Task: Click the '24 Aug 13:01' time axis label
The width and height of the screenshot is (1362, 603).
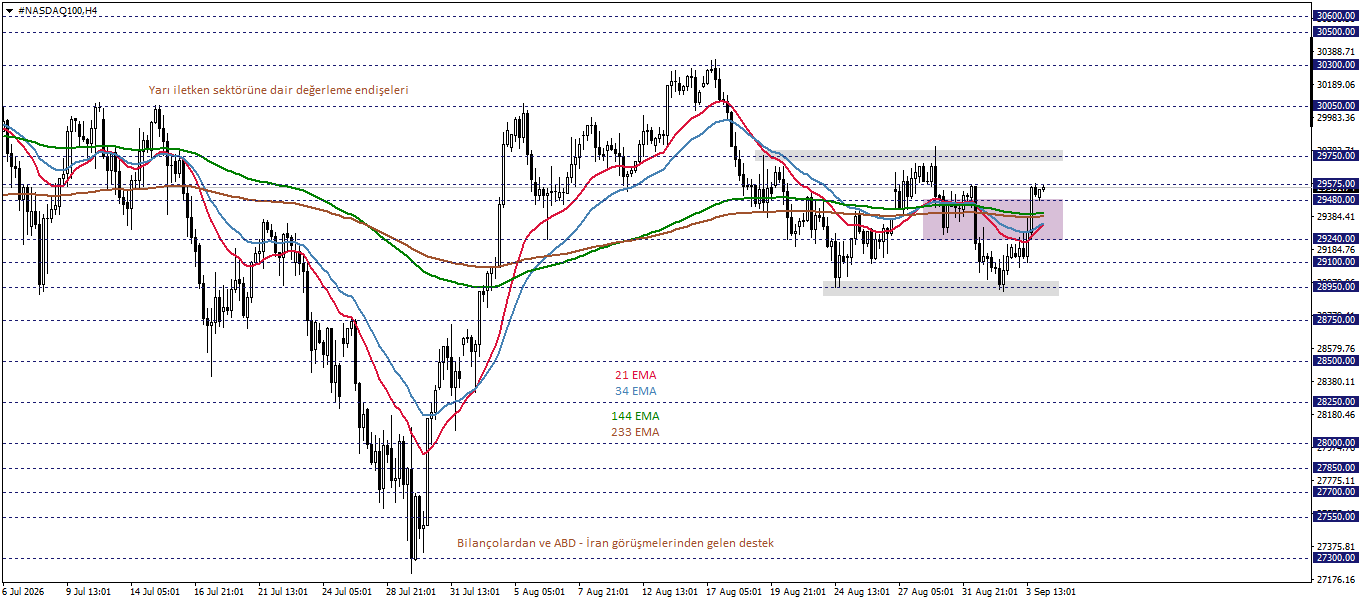Action: 861,592
